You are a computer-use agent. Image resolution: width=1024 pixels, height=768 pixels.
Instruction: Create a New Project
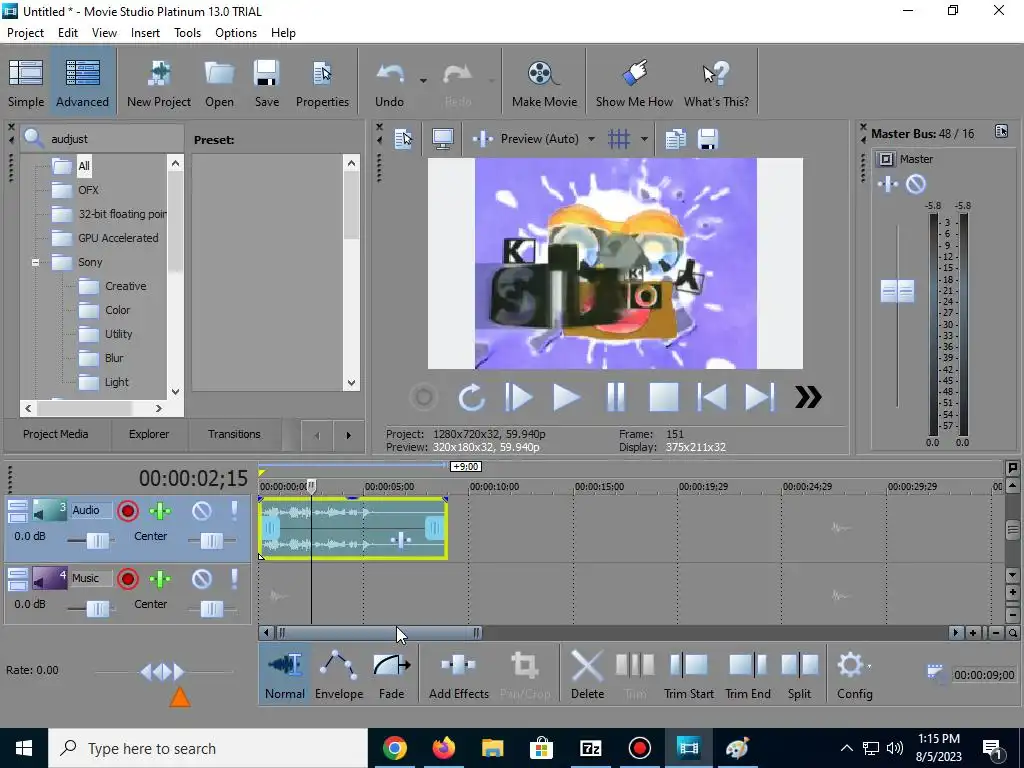click(x=159, y=83)
